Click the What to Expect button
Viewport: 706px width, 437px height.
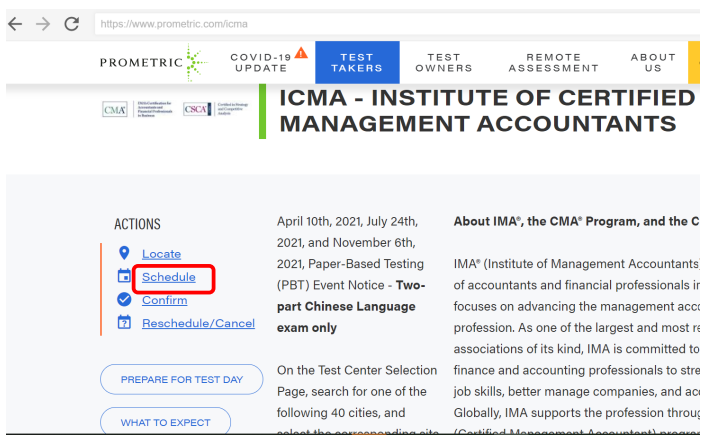click(165, 421)
